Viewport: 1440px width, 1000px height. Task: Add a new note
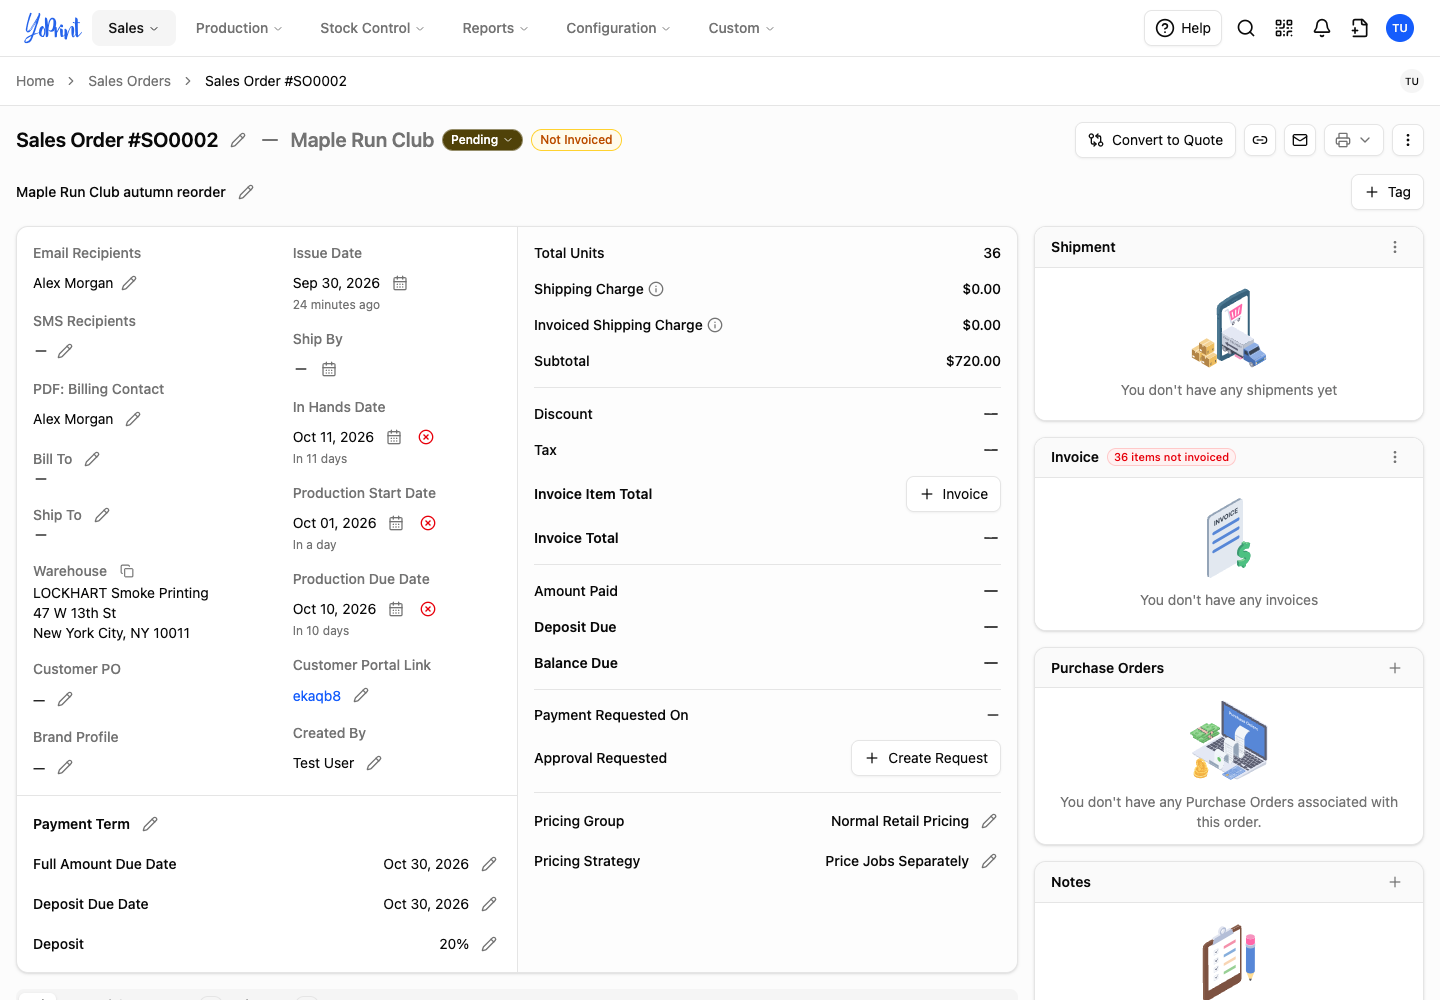click(1395, 882)
